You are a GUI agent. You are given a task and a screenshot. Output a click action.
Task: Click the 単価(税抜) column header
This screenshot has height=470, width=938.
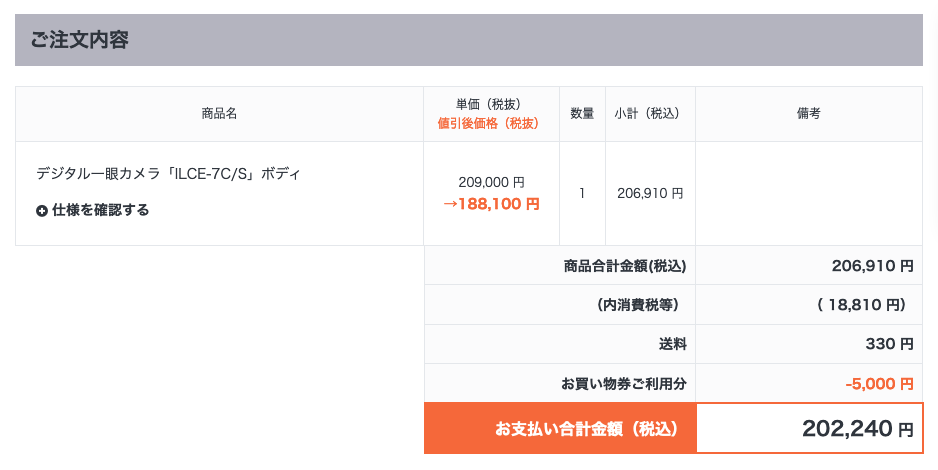click(x=488, y=105)
